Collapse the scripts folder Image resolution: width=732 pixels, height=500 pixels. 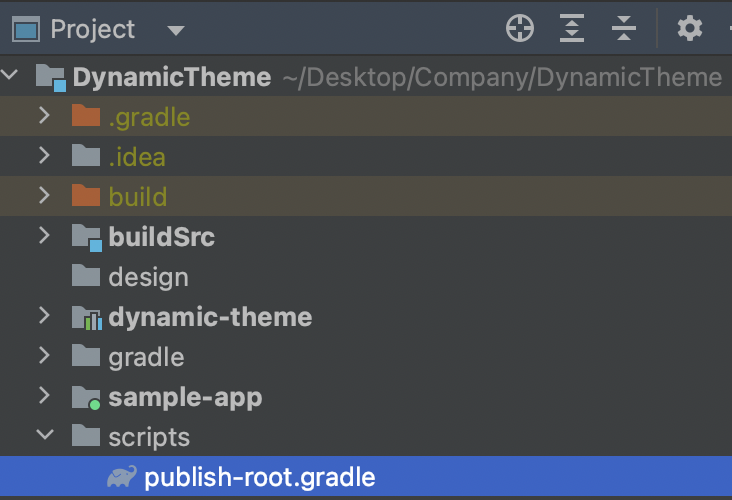pyautogui.click(x=45, y=435)
